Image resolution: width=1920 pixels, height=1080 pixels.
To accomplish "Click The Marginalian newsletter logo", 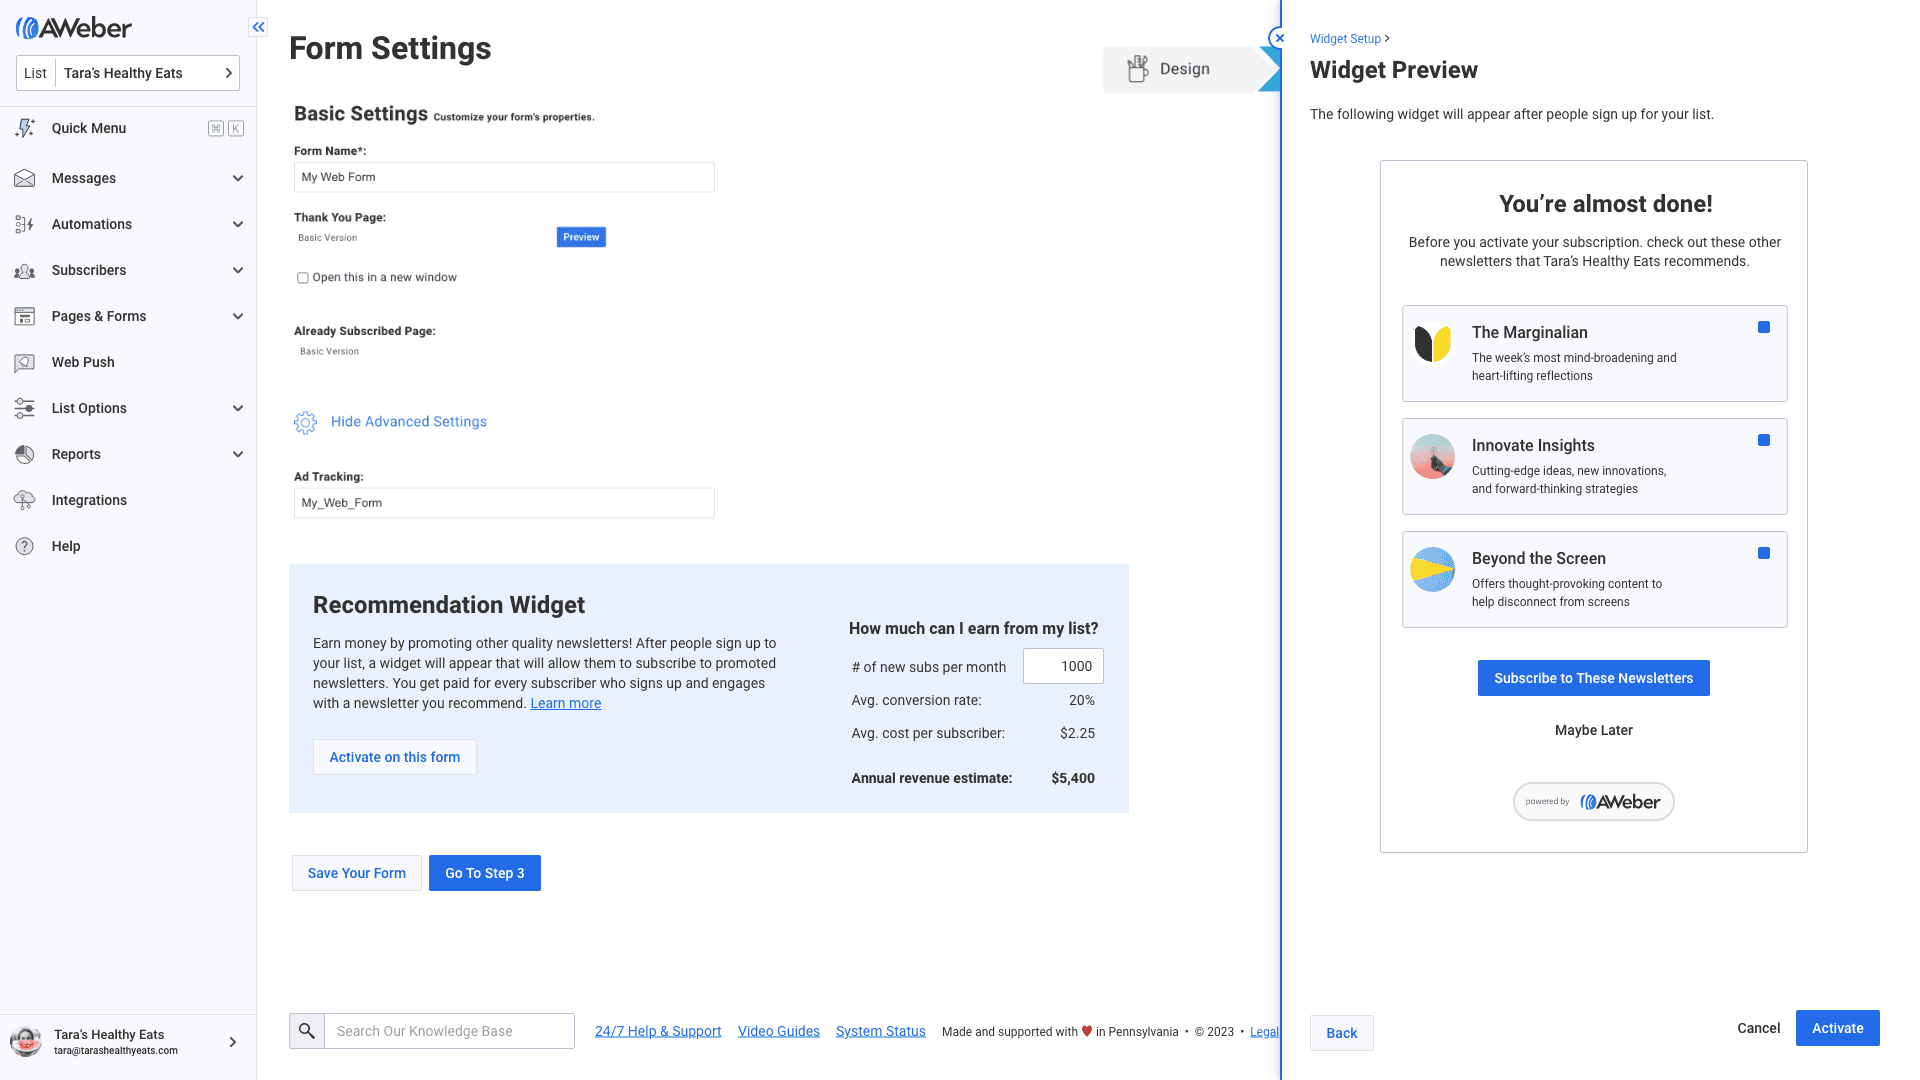I will tap(1433, 343).
